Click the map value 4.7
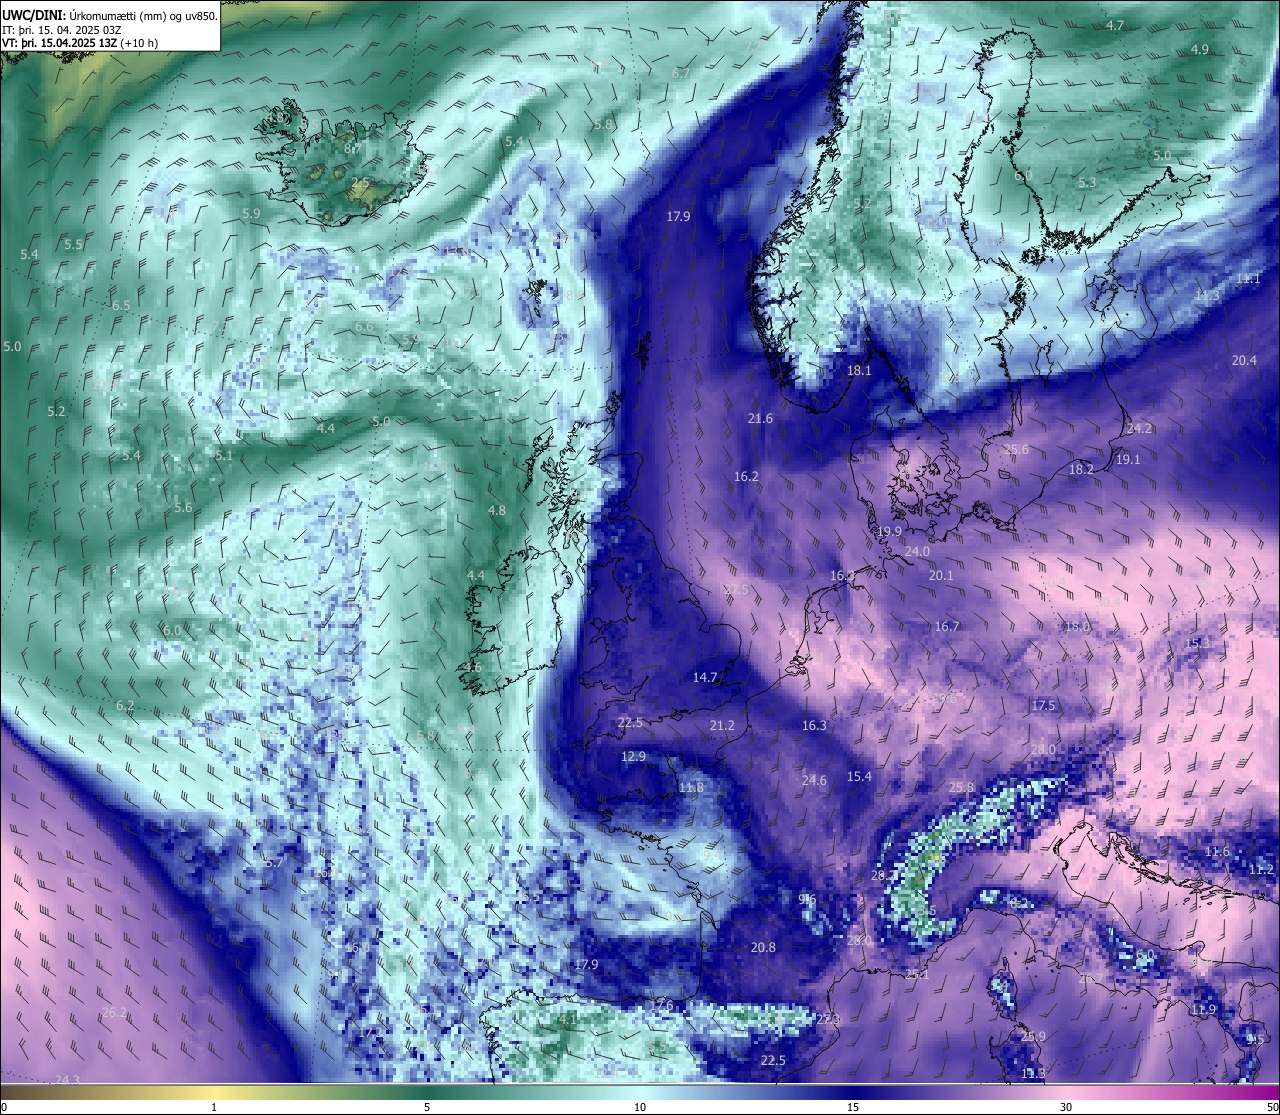The width and height of the screenshot is (1280, 1115). [1115, 25]
